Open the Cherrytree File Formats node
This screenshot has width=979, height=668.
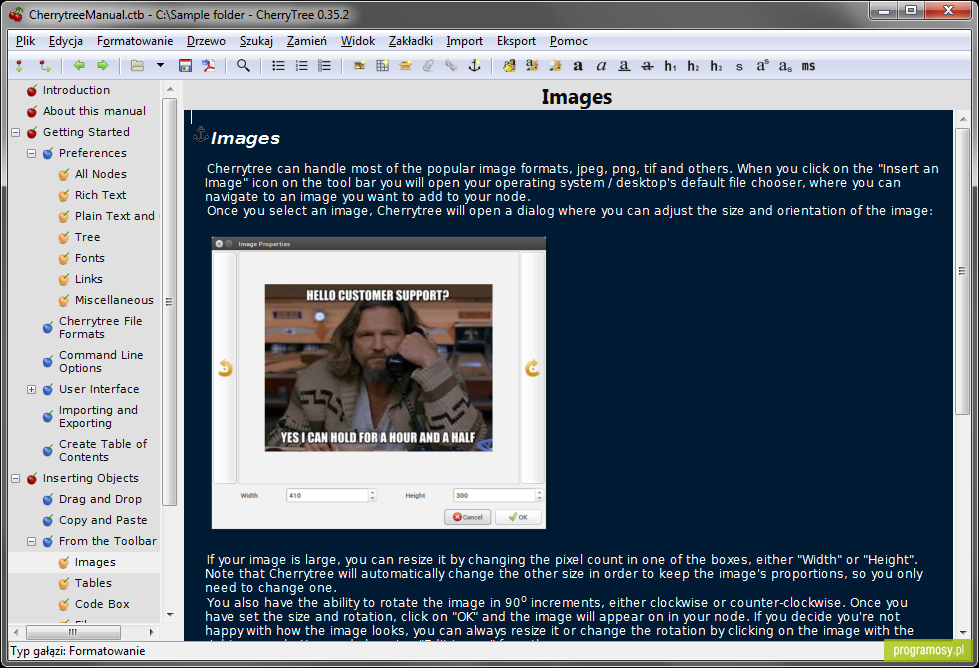coord(101,328)
